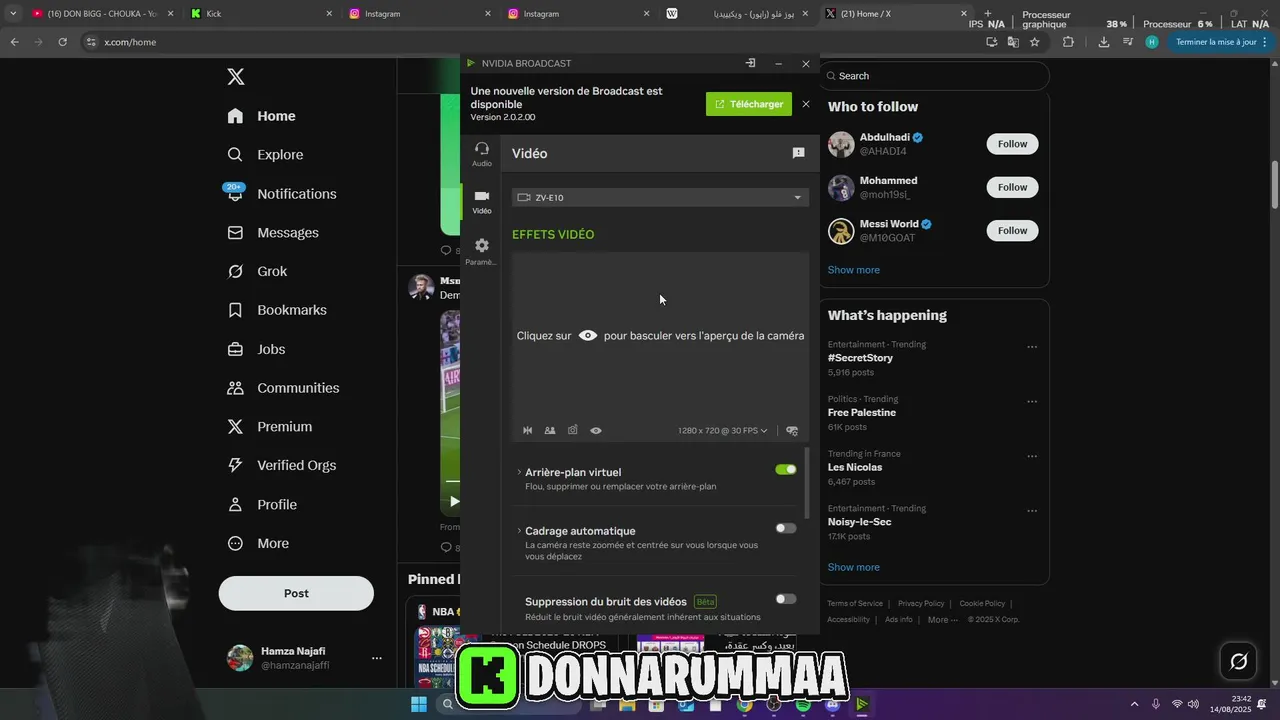Screen dimensions: 1280x720
Task: Click the Grok floating icon at bottom right
Action: pyautogui.click(x=1239, y=661)
